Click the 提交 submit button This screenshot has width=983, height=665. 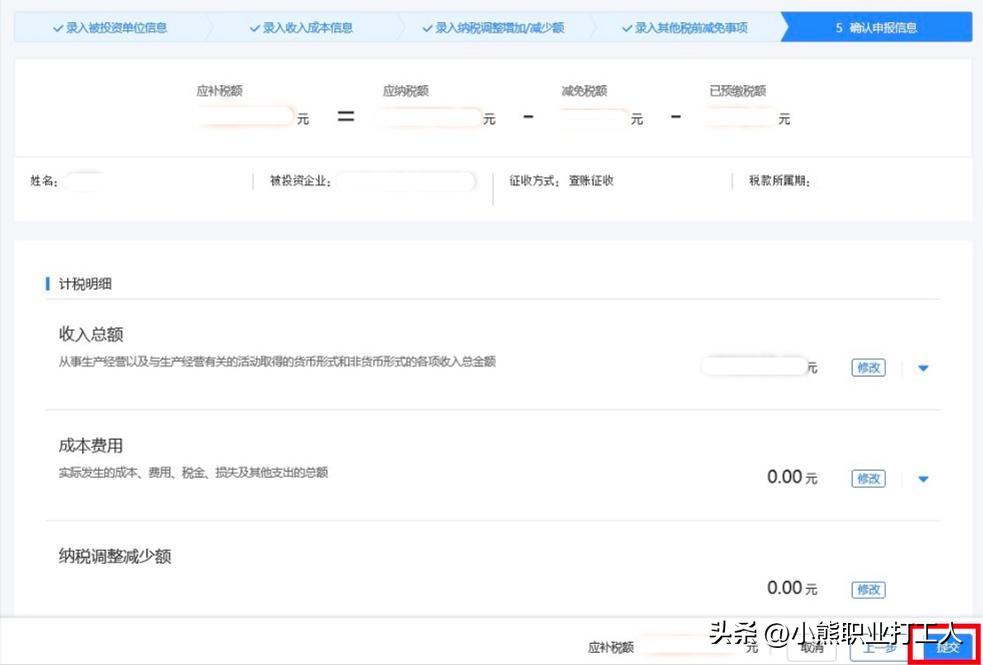(x=946, y=648)
